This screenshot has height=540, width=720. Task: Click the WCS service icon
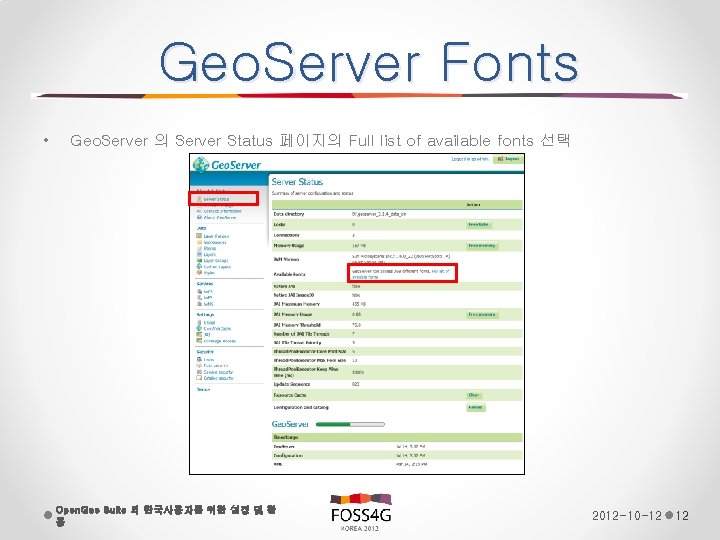199,291
